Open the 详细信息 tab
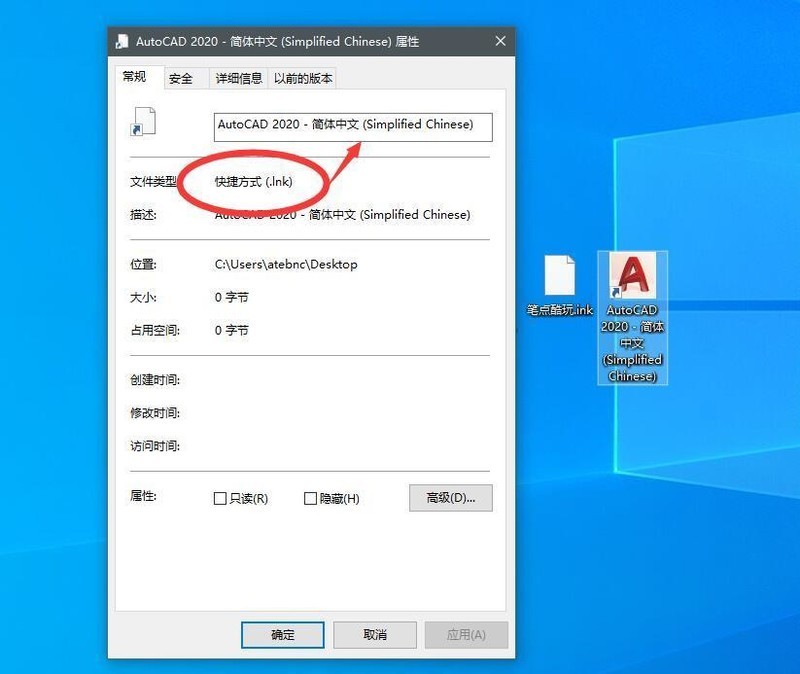Screen dimensions: 800x674 pos(238,77)
